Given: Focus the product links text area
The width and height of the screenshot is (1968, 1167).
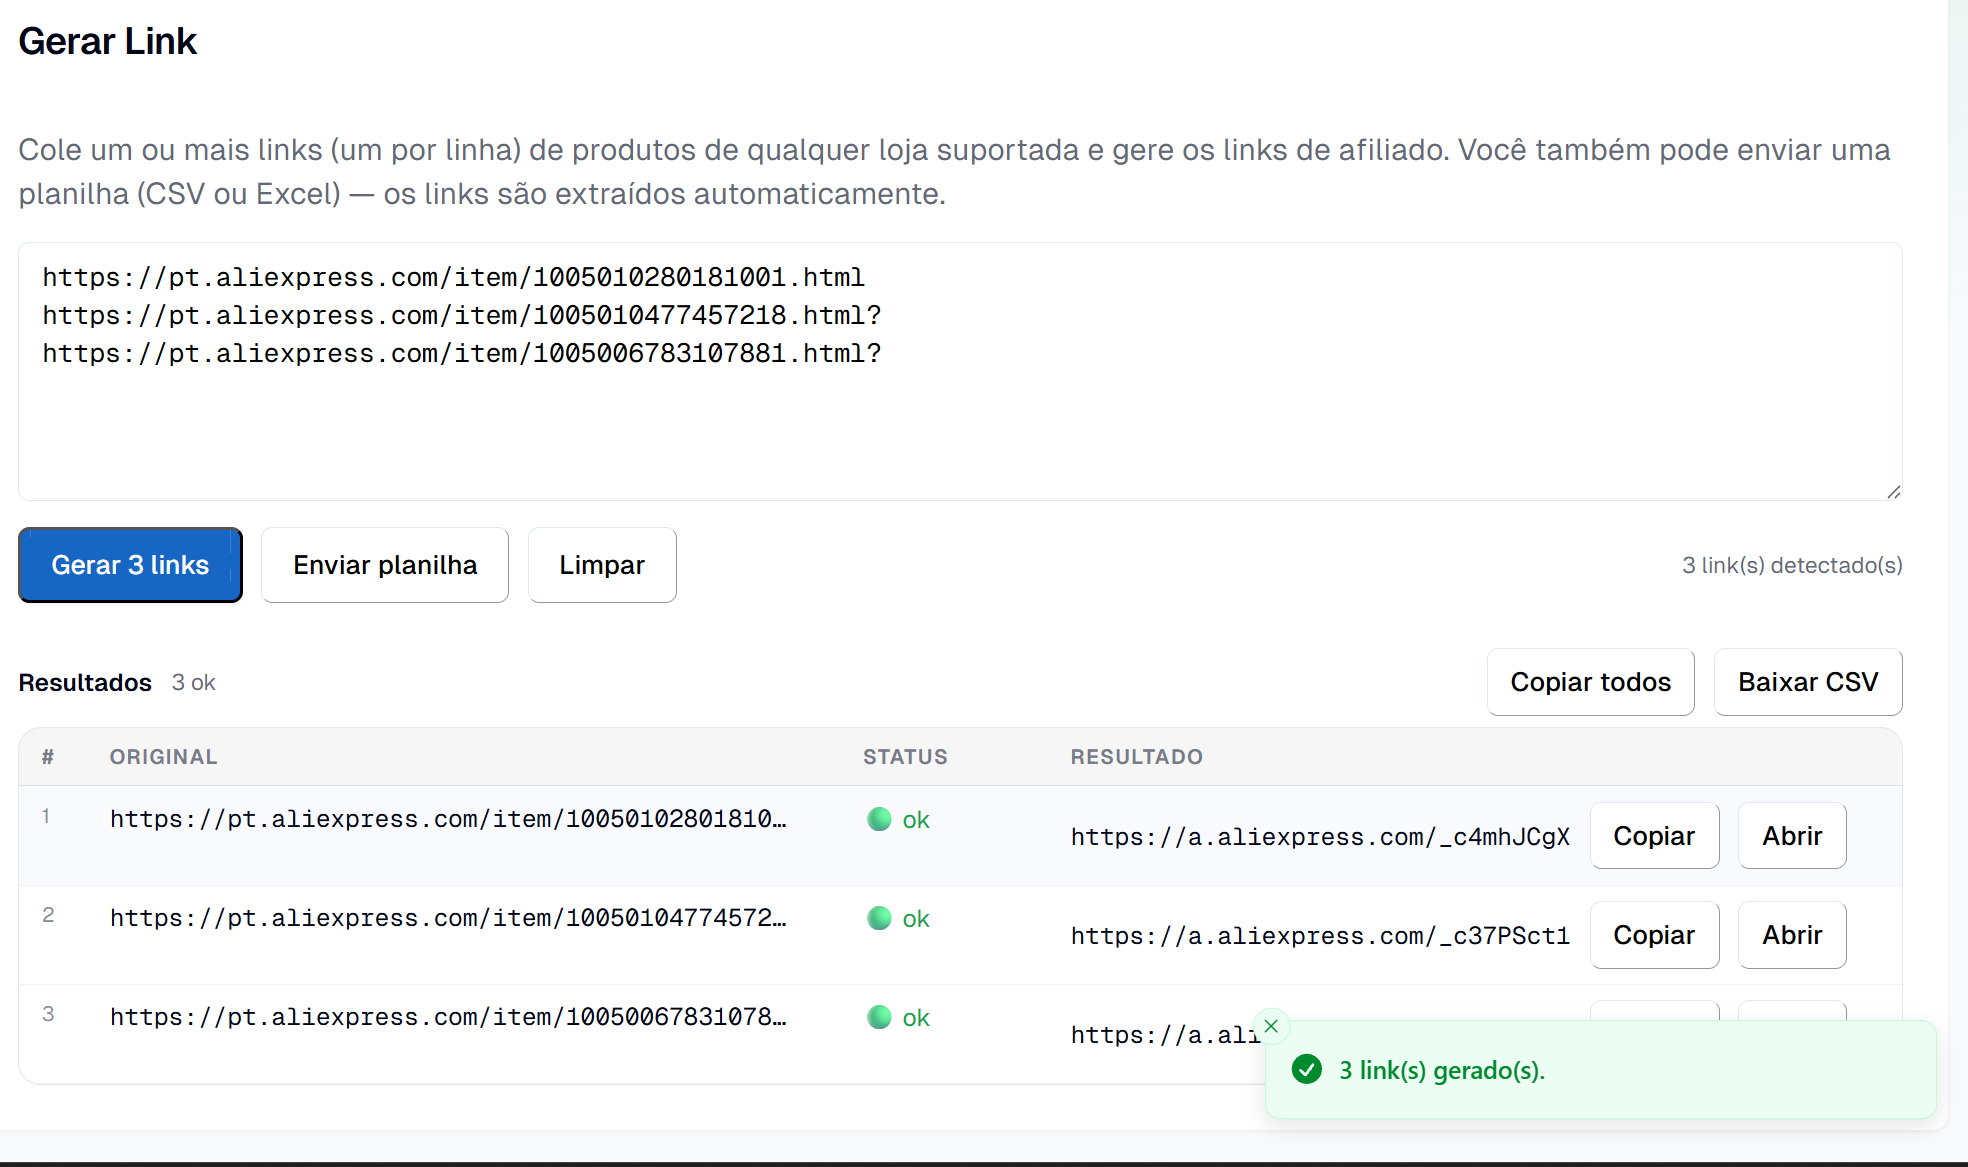Looking at the screenshot, I should [x=960, y=371].
